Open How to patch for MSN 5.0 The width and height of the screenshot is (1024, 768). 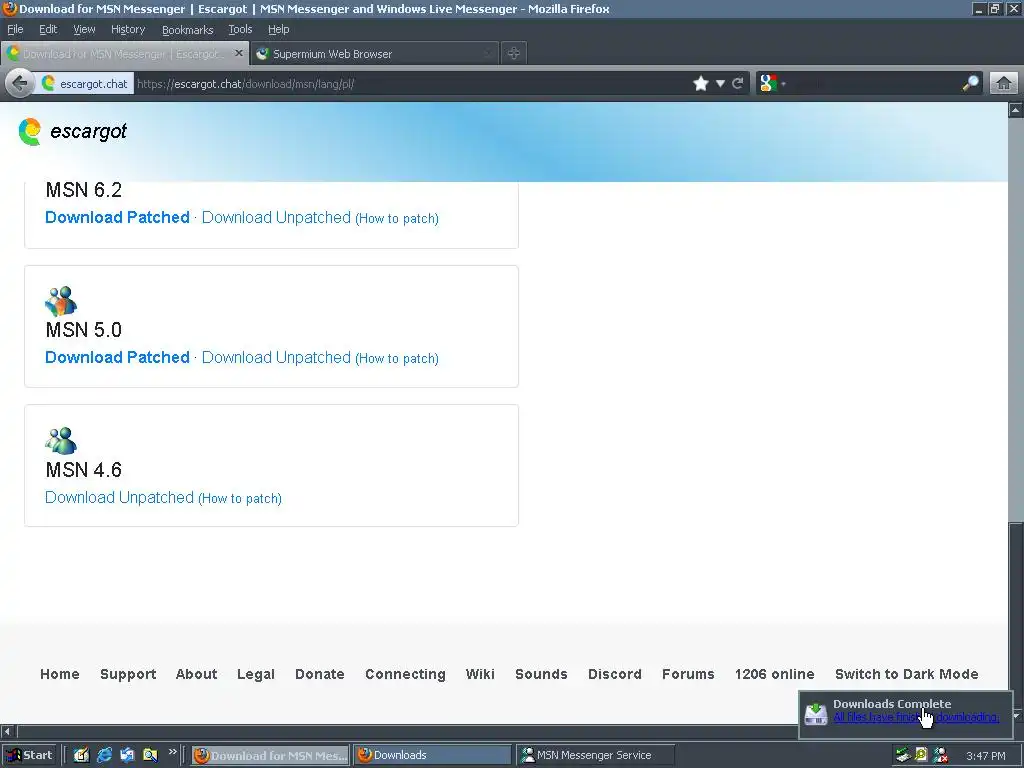click(397, 359)
